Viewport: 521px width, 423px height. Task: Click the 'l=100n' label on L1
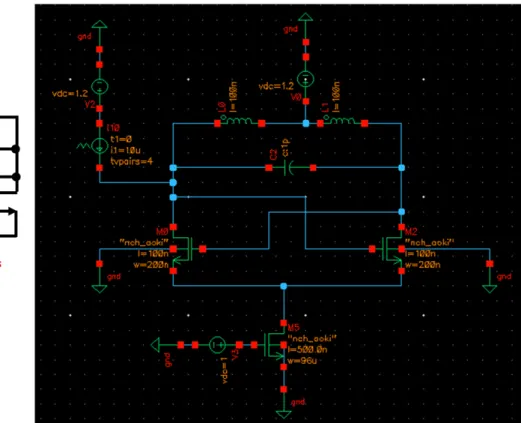click(x=336, y=96)
